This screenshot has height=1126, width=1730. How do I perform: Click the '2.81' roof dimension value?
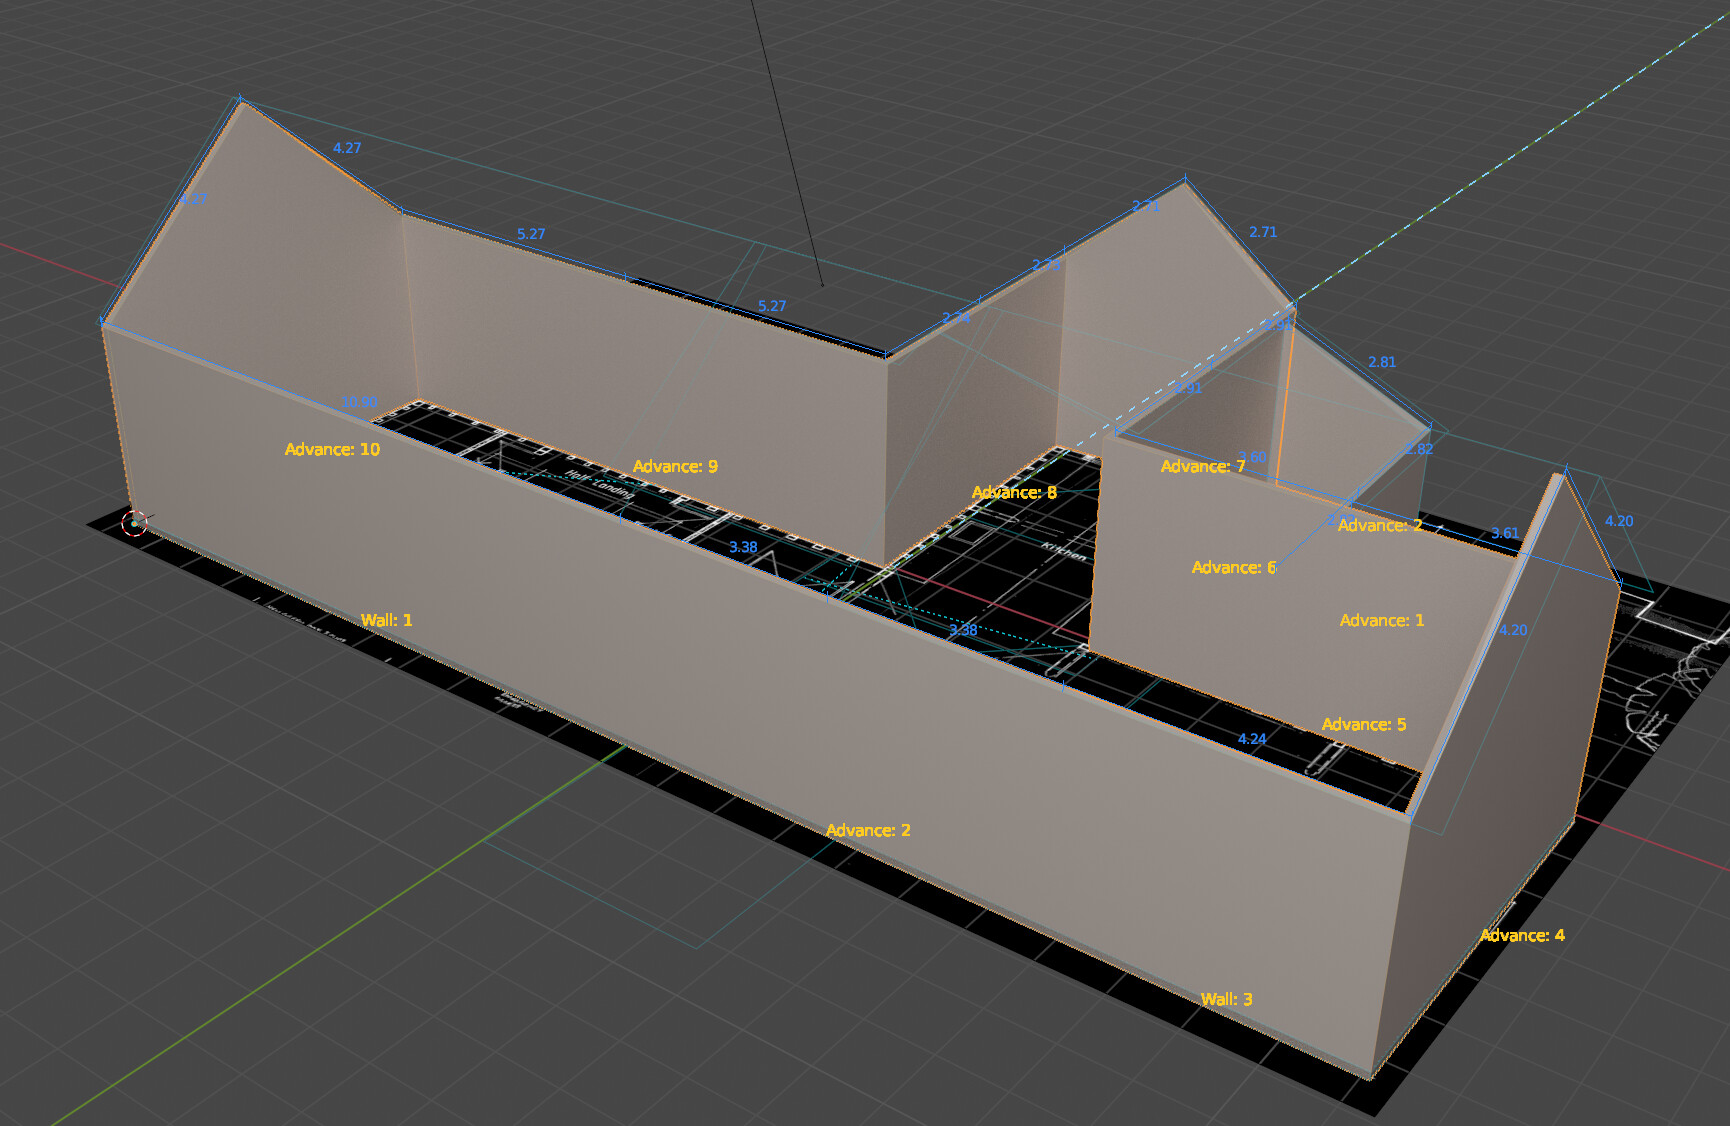(1382, 362)
